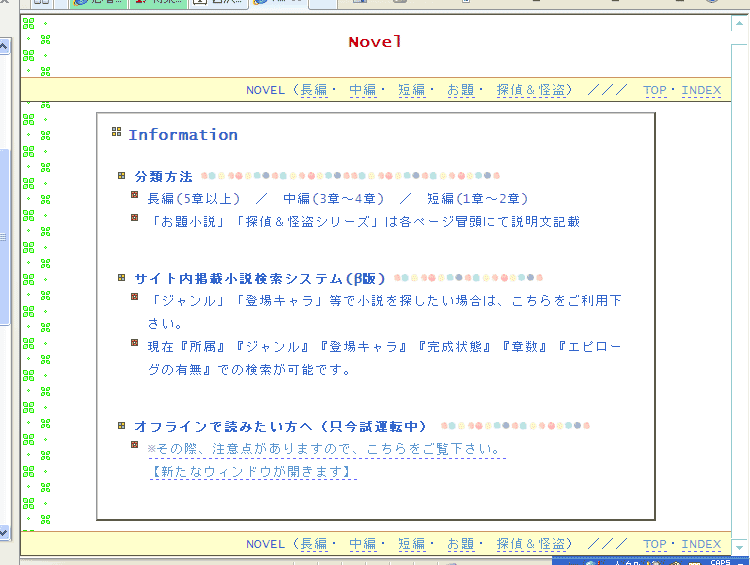Screen dimensions: 750x565
Task: Go to TOP via footer navigation bar
Action: tap(655, 544)
